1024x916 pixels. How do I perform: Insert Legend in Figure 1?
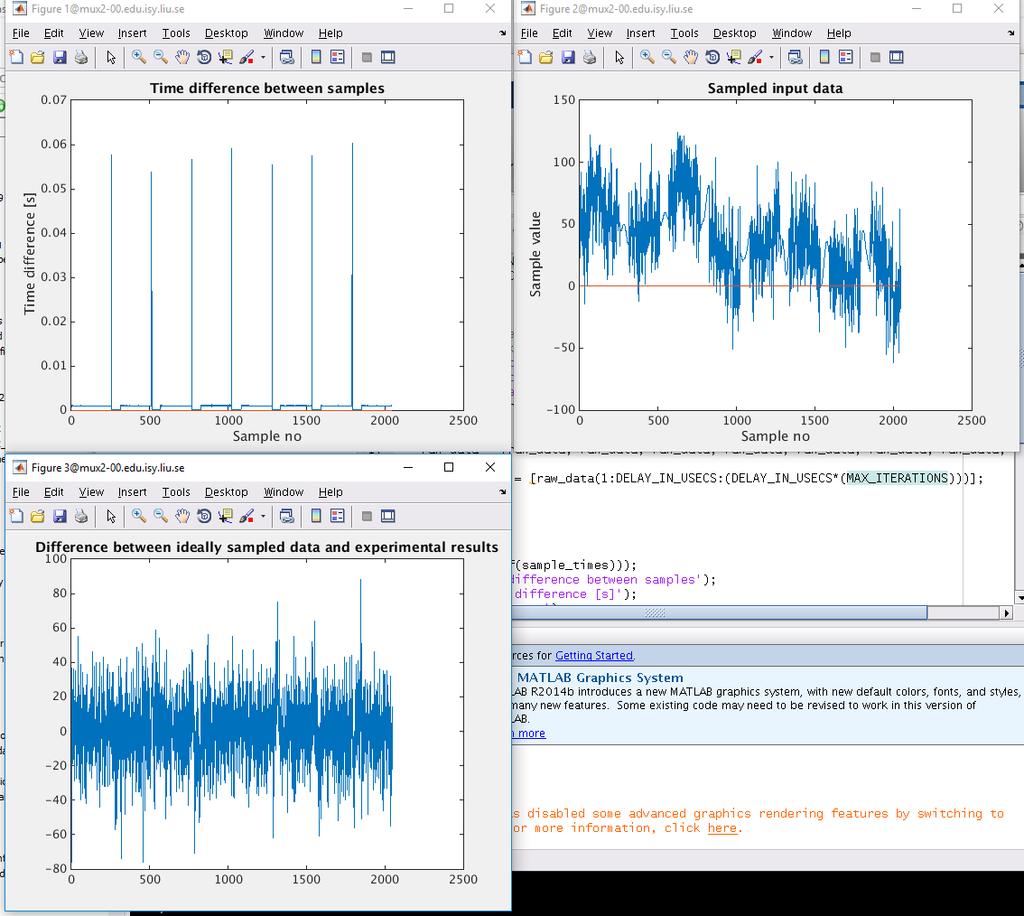tap(338, 57)
